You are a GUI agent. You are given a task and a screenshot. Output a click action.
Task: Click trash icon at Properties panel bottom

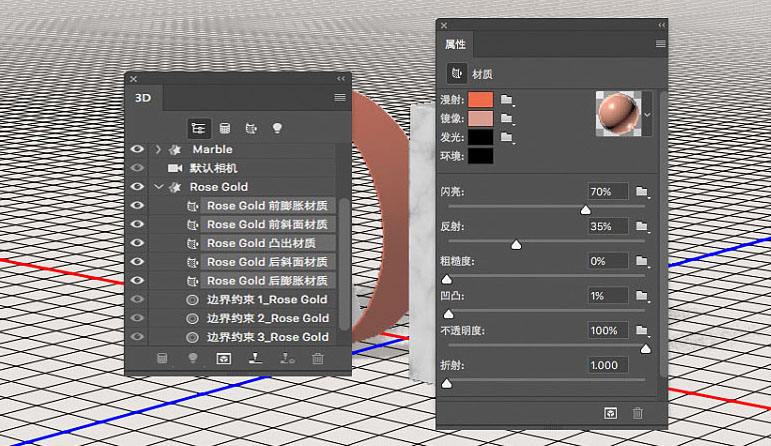pos(638,413)
